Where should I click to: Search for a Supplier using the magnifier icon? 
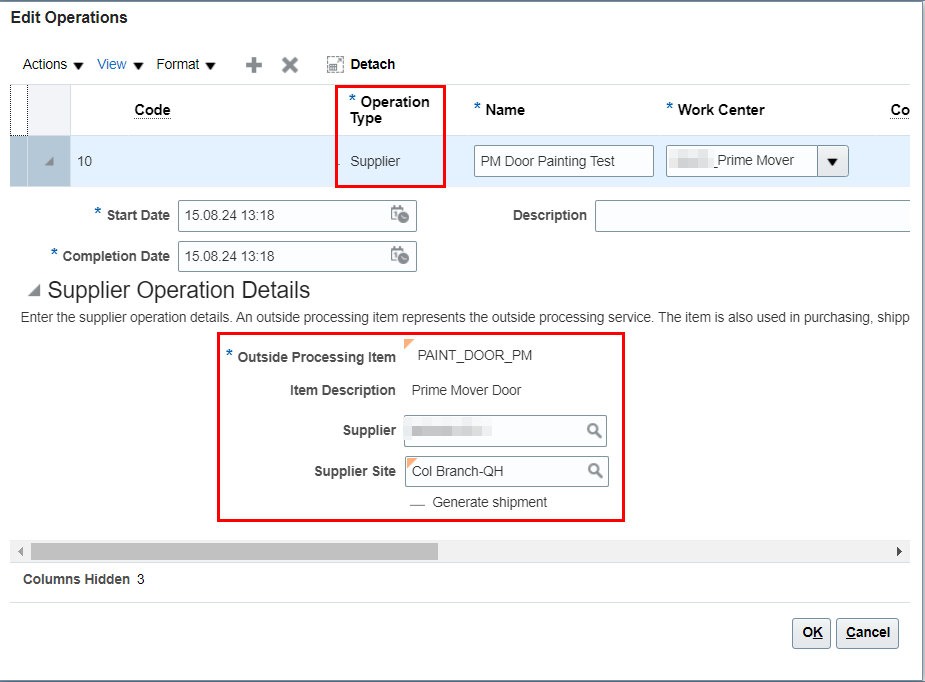[x=595, y=430]
